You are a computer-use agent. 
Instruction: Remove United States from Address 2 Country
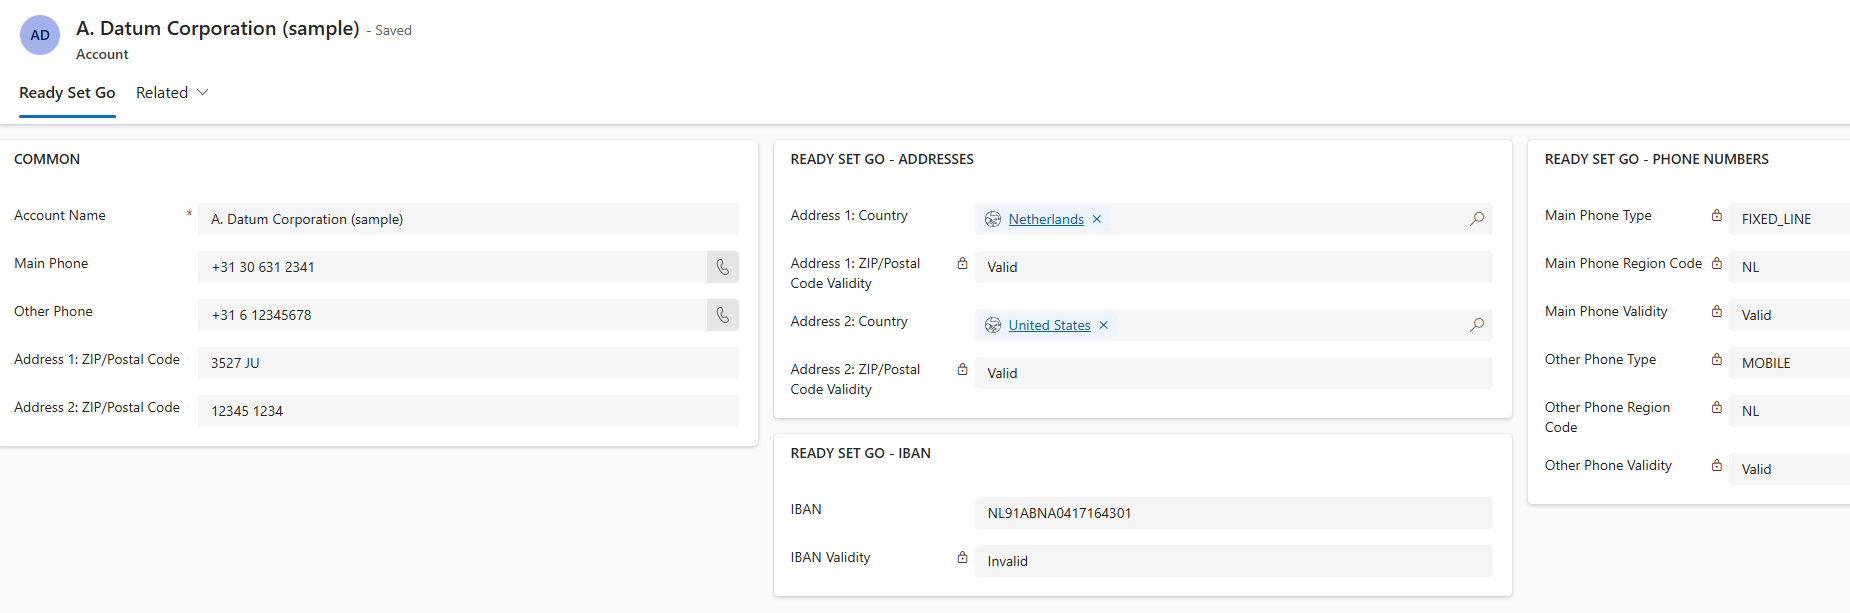click(1104, 325)
